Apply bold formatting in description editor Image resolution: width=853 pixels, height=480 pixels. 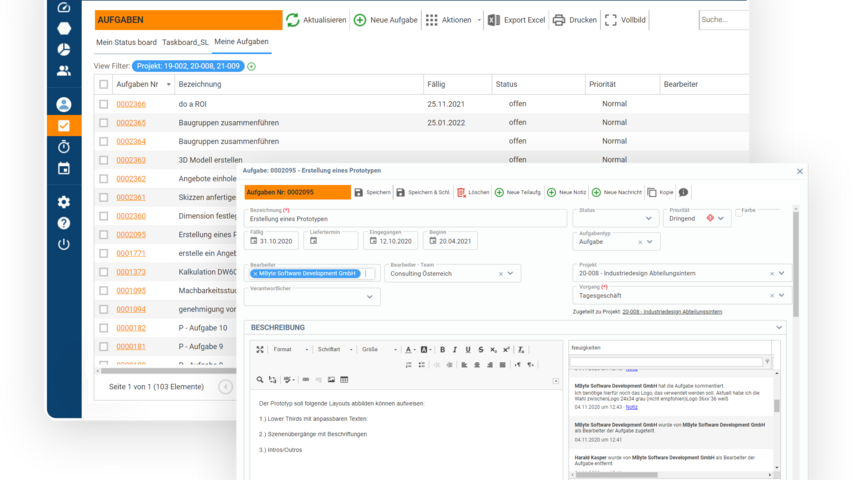tap(441, 349)
